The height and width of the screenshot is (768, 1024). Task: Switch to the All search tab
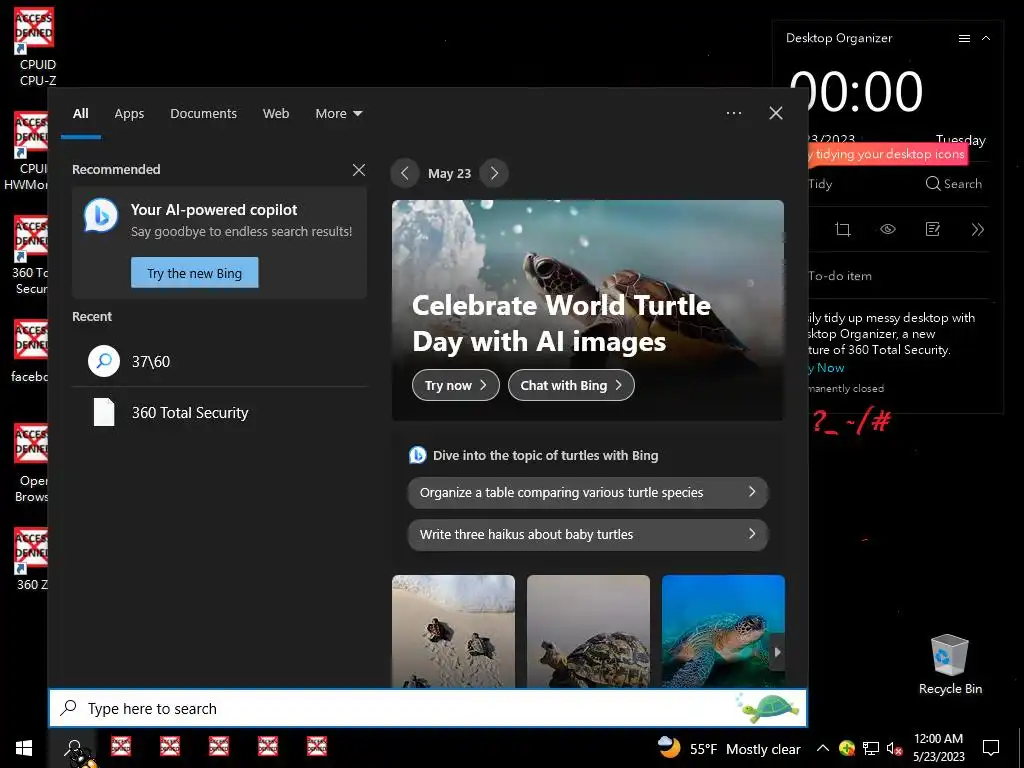81,114
